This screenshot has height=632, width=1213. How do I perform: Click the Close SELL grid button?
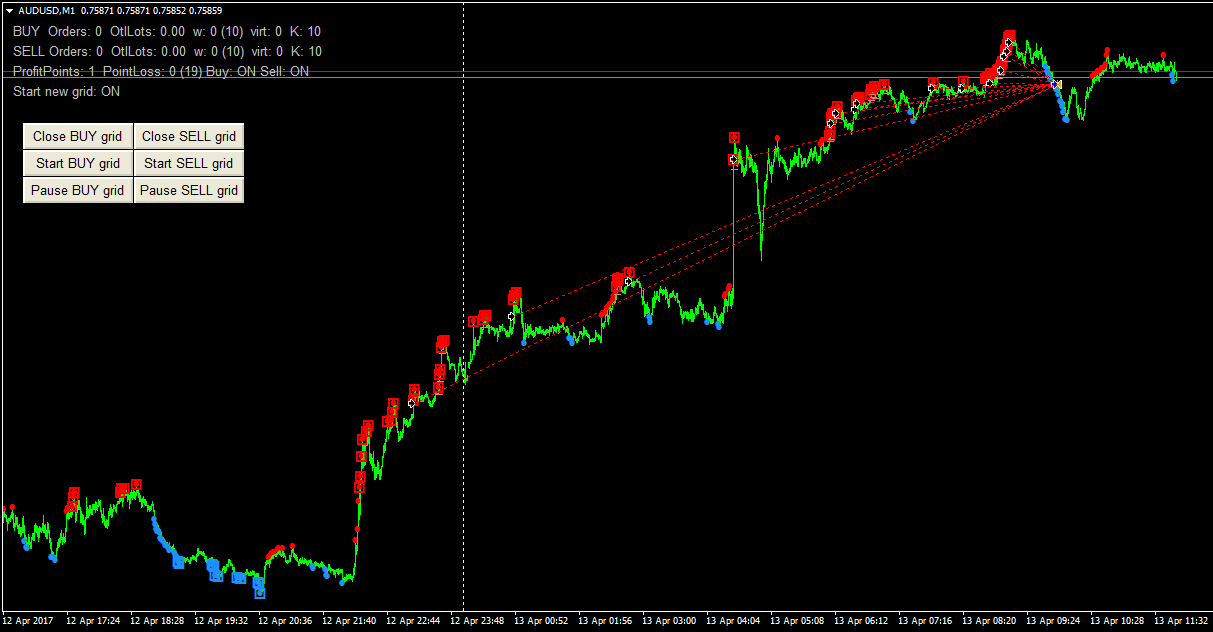[189, 137]
